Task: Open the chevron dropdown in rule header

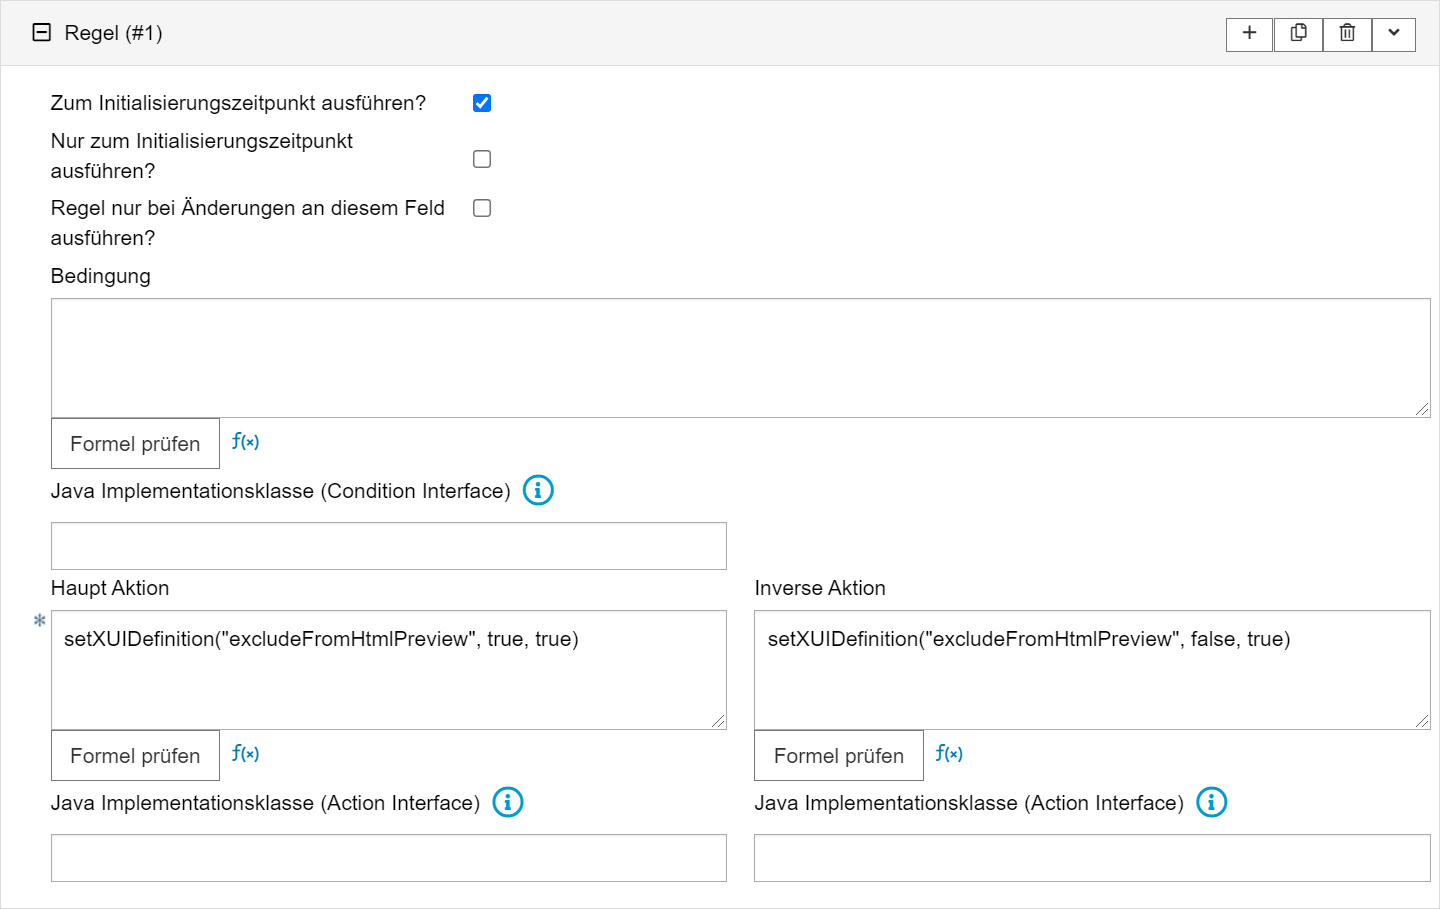Action: tap(1394, 34)
